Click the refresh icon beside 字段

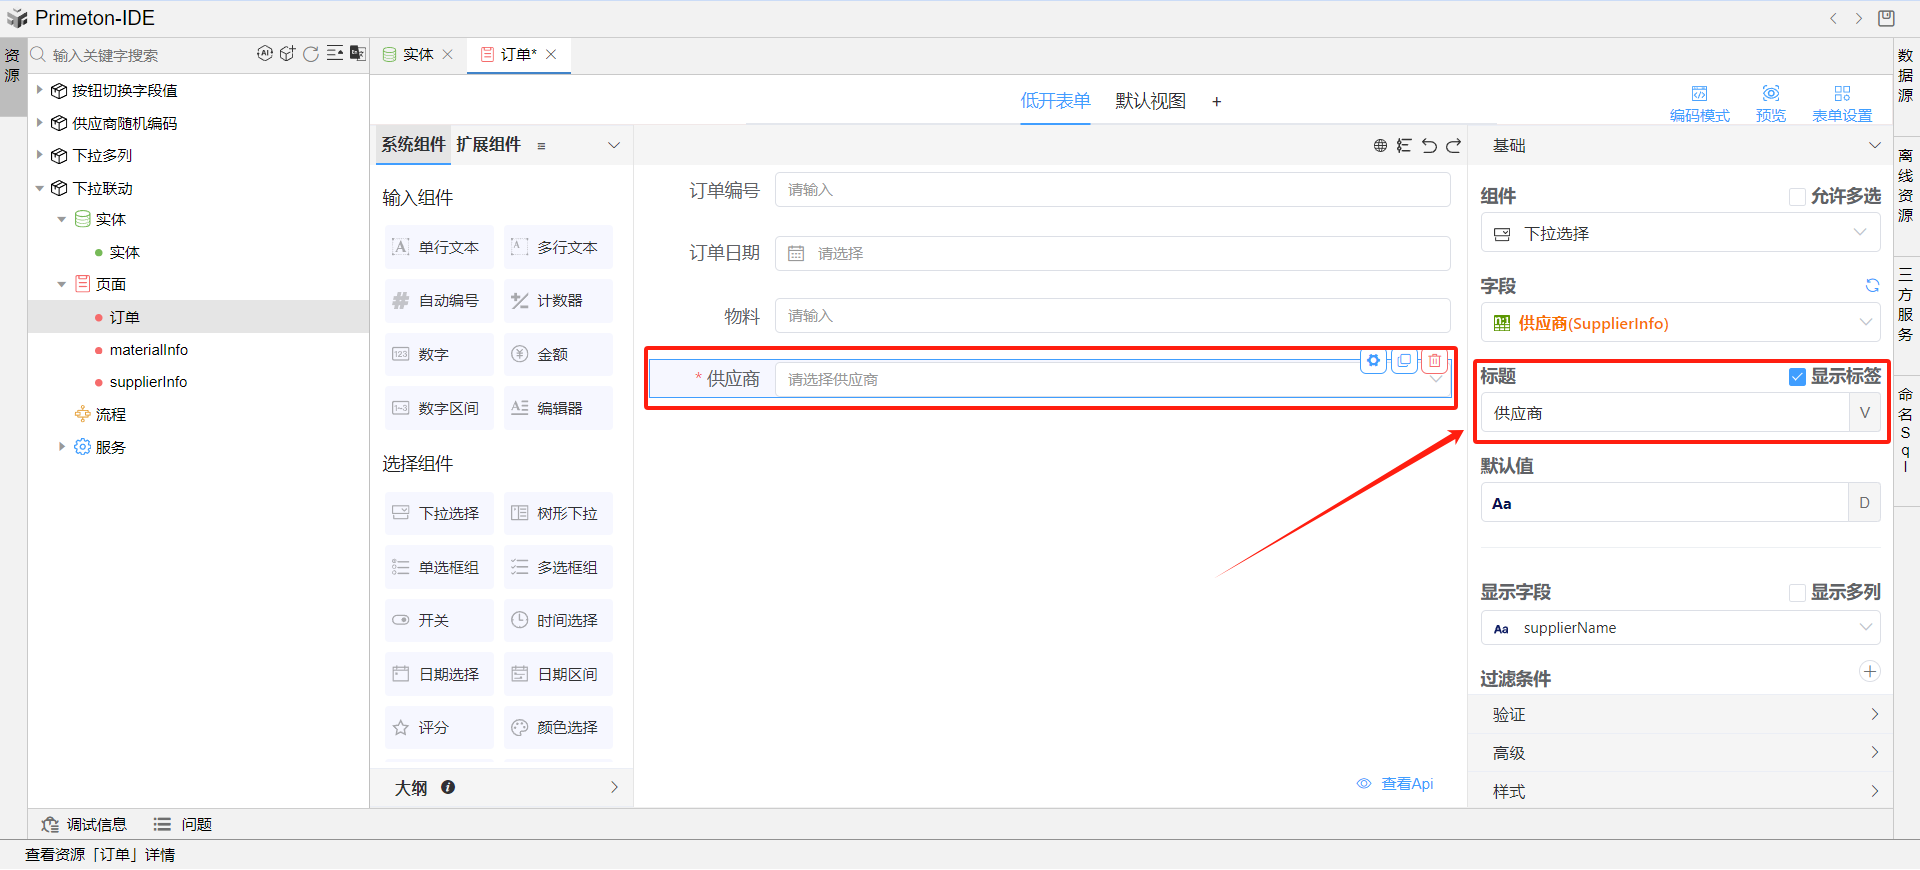[1872, 286]
